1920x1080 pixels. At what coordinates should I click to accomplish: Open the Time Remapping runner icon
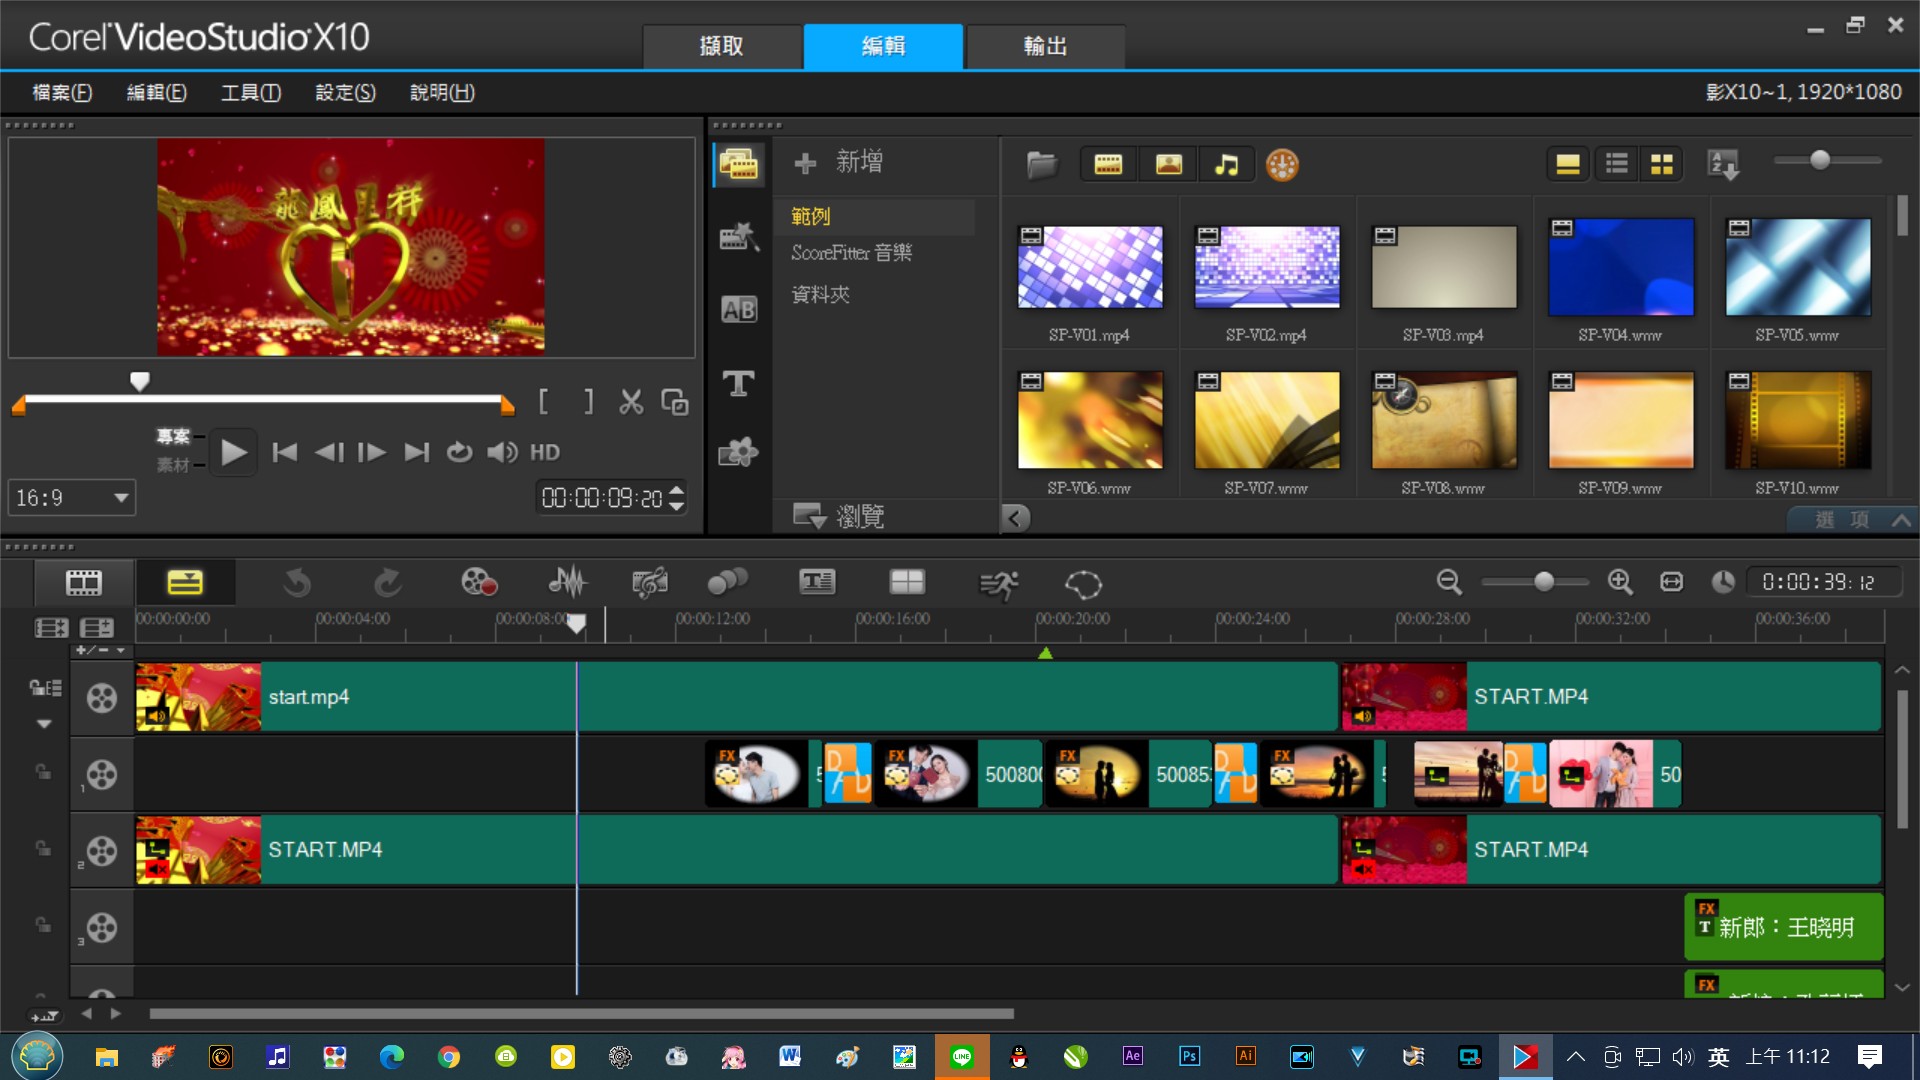point(998,584)
